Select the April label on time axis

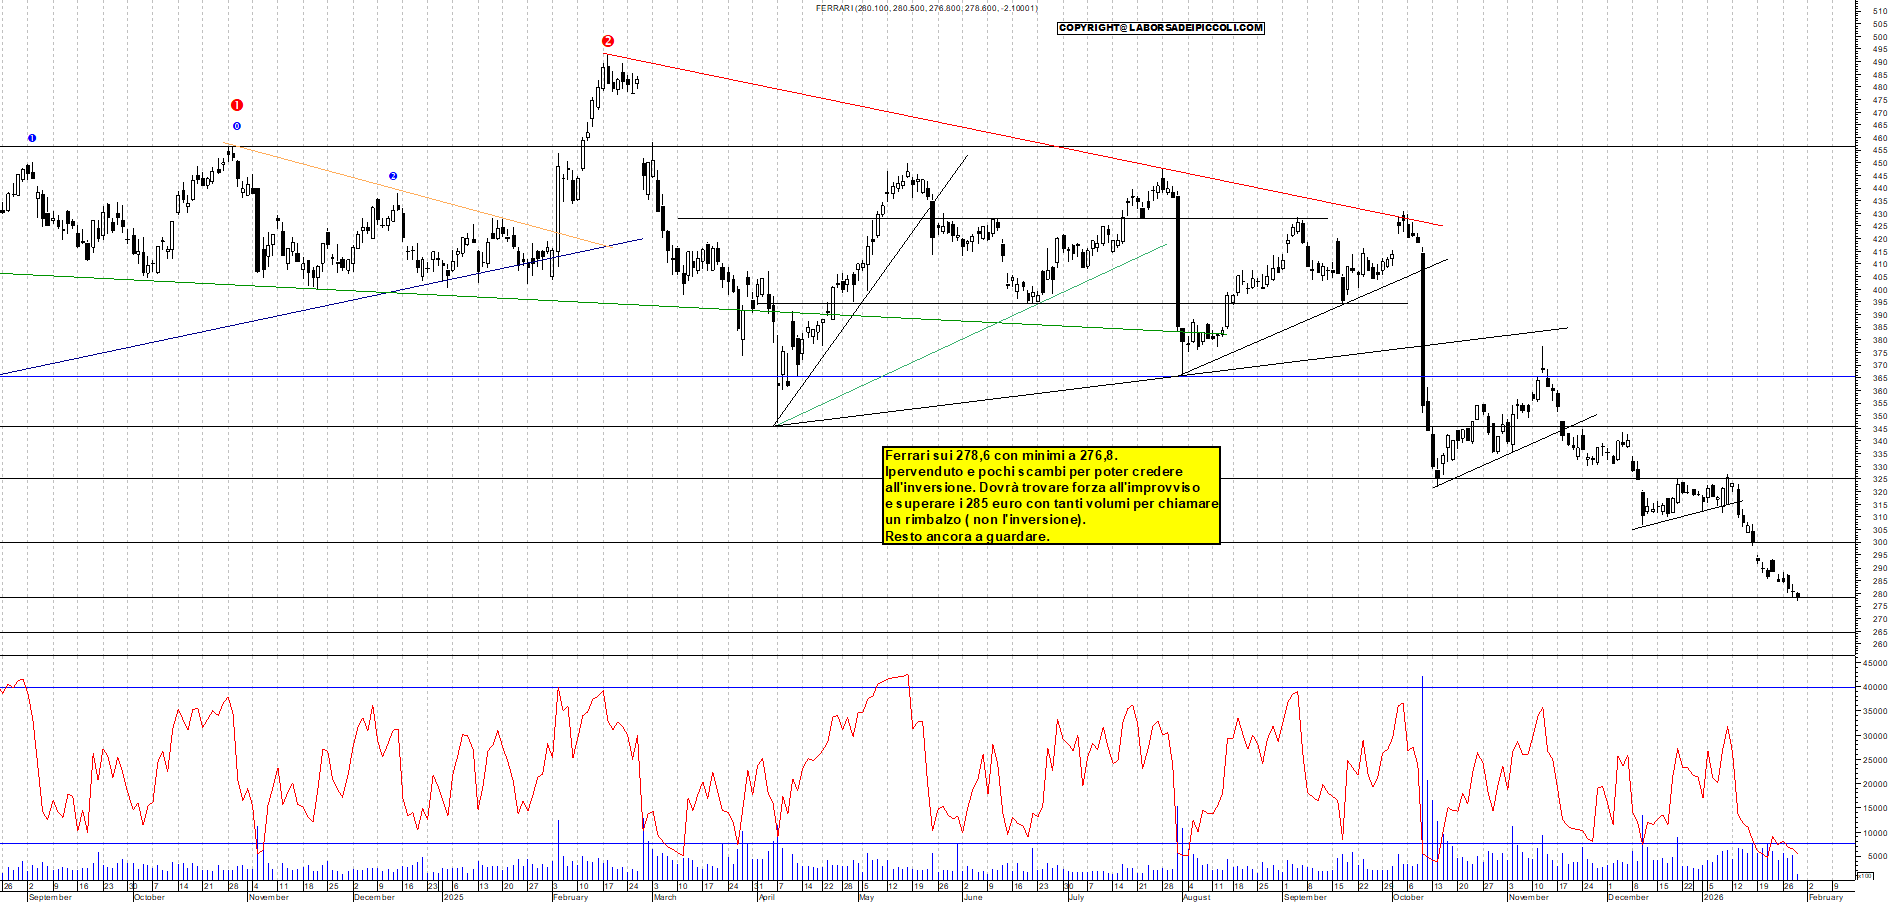[x=766, y=897]
